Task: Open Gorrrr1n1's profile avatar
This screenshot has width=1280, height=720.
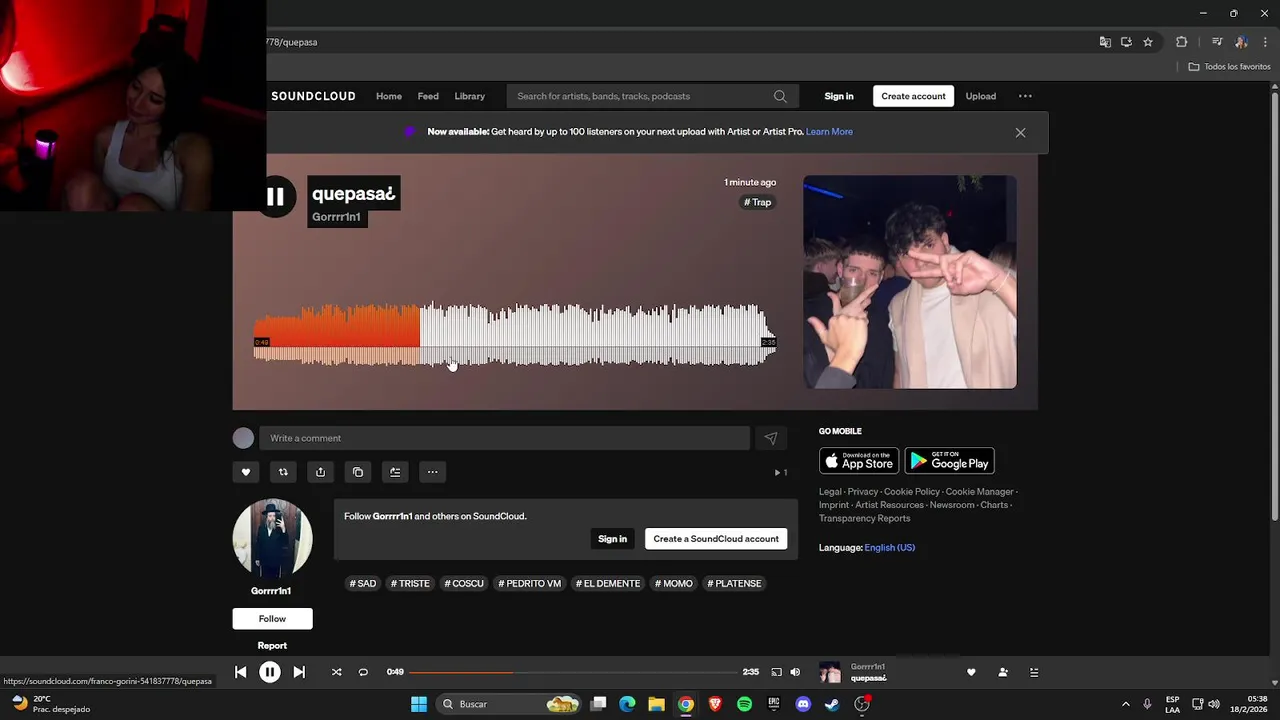Action: (272, 539)
